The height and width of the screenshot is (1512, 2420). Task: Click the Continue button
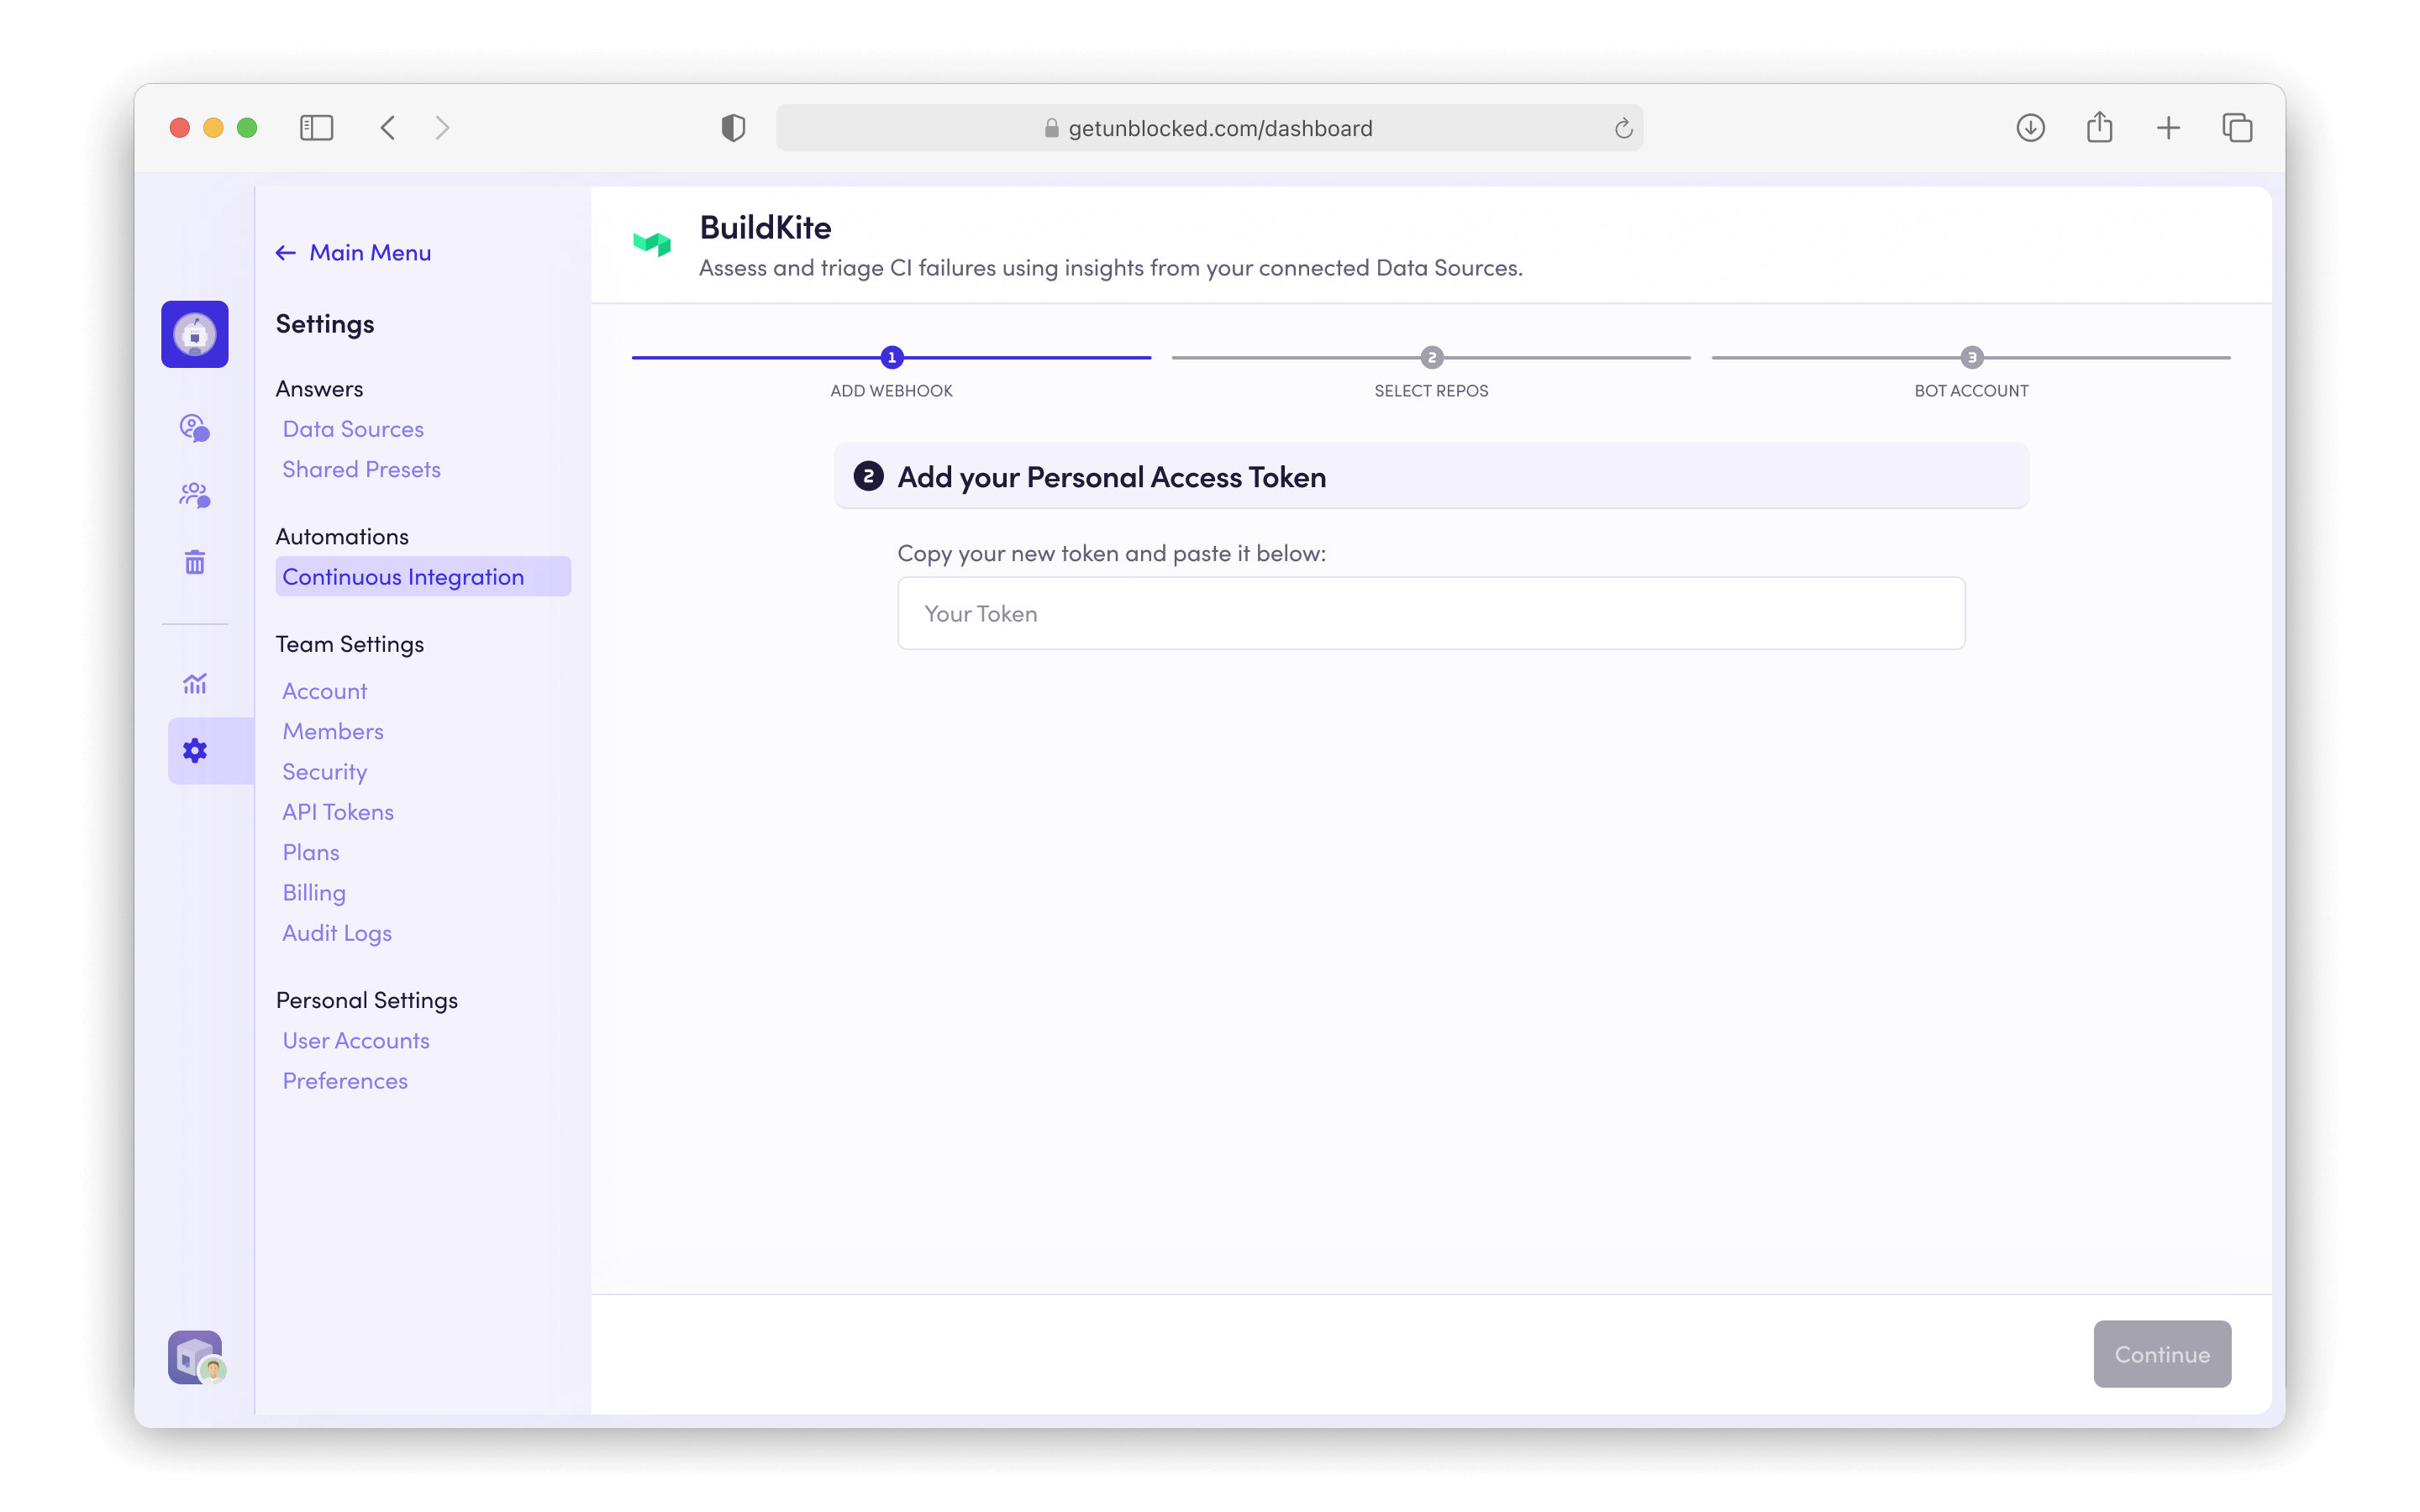click(2161, 1354)
